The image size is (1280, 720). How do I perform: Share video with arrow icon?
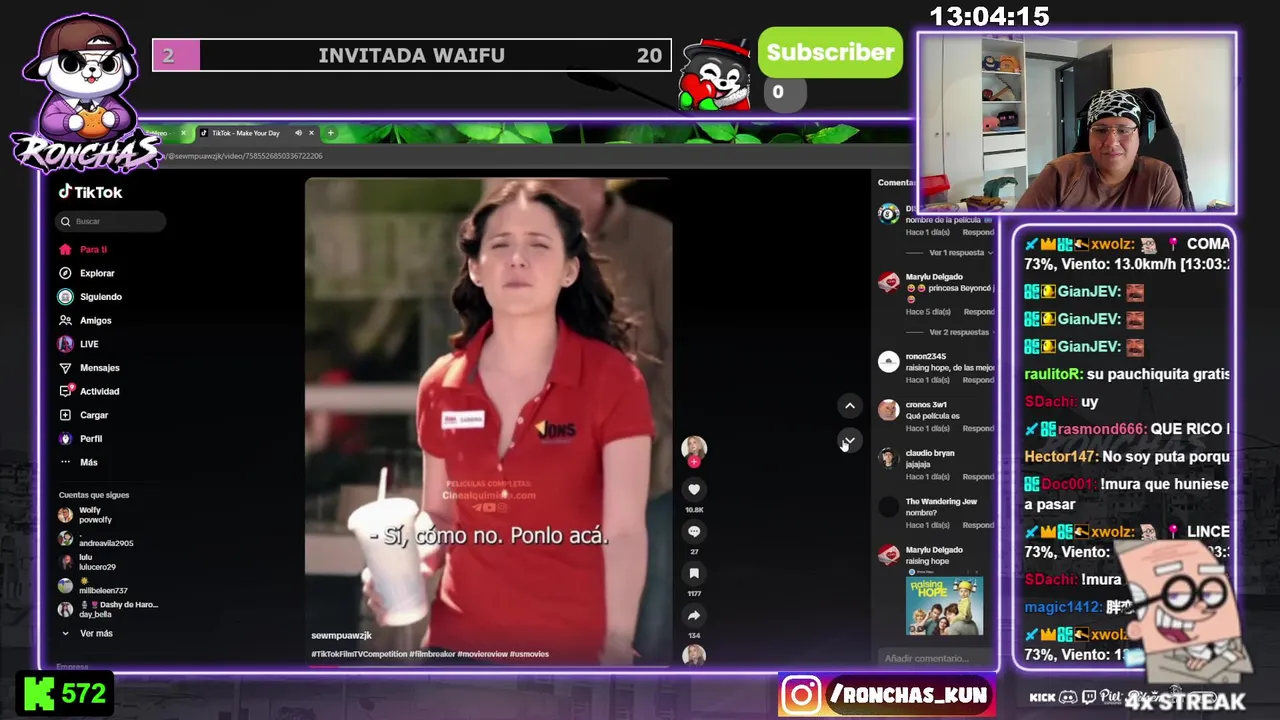point(694,615)
